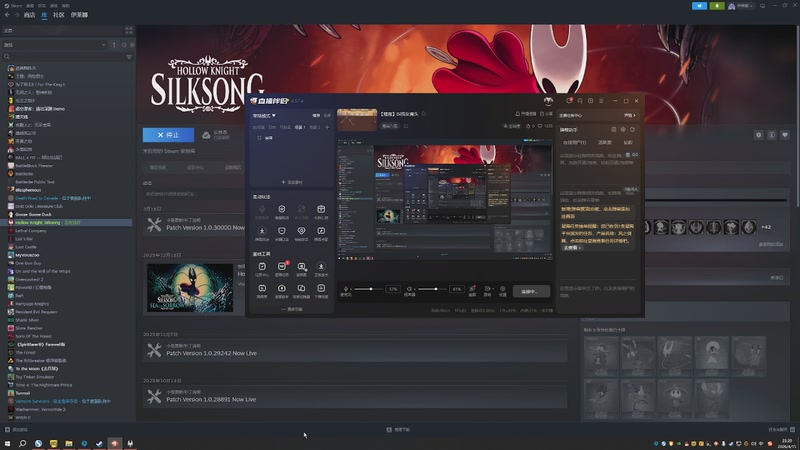Click the edit icon next to the stream title
Screen dimensions: 800x450
(424, 114)
